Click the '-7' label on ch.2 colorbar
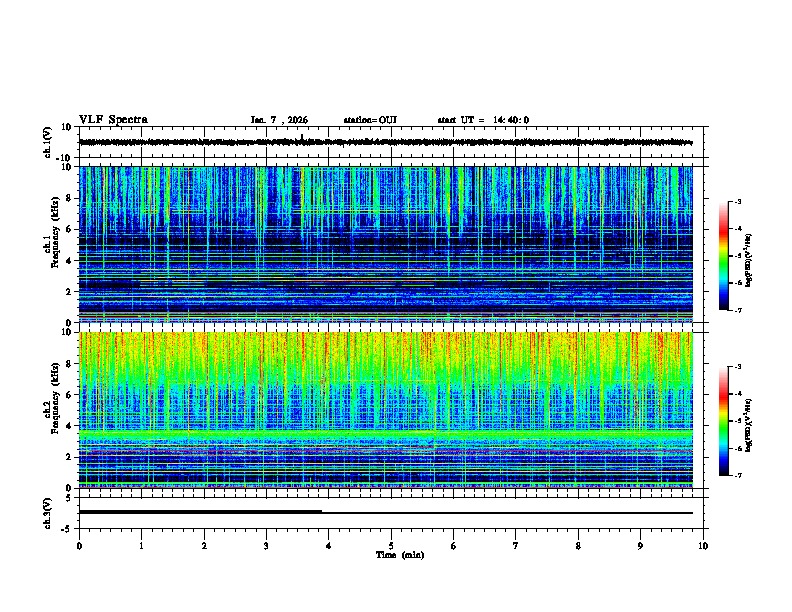 tap(738, 476)
